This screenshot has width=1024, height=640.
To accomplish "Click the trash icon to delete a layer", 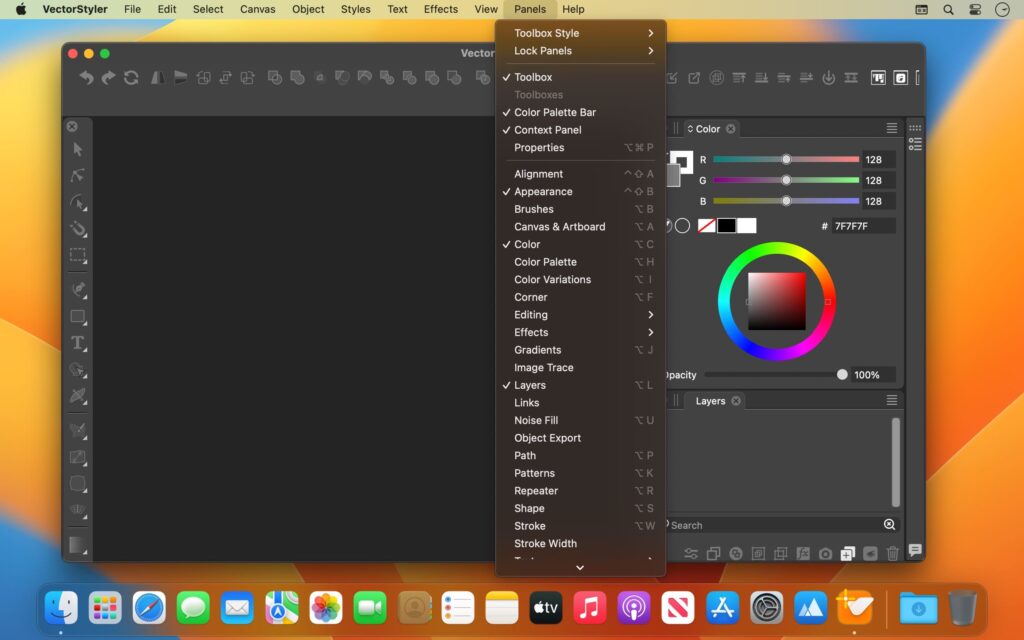I will [892, 552].
